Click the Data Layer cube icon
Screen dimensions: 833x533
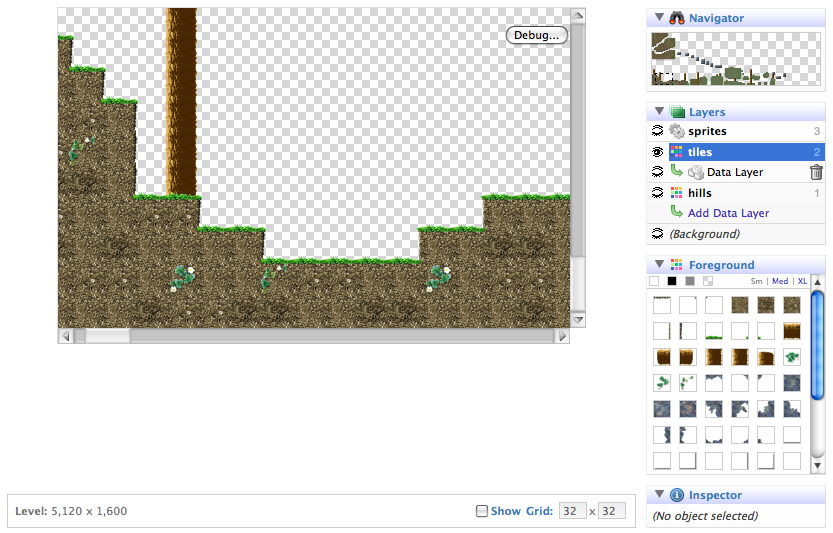tap(696, 173)
